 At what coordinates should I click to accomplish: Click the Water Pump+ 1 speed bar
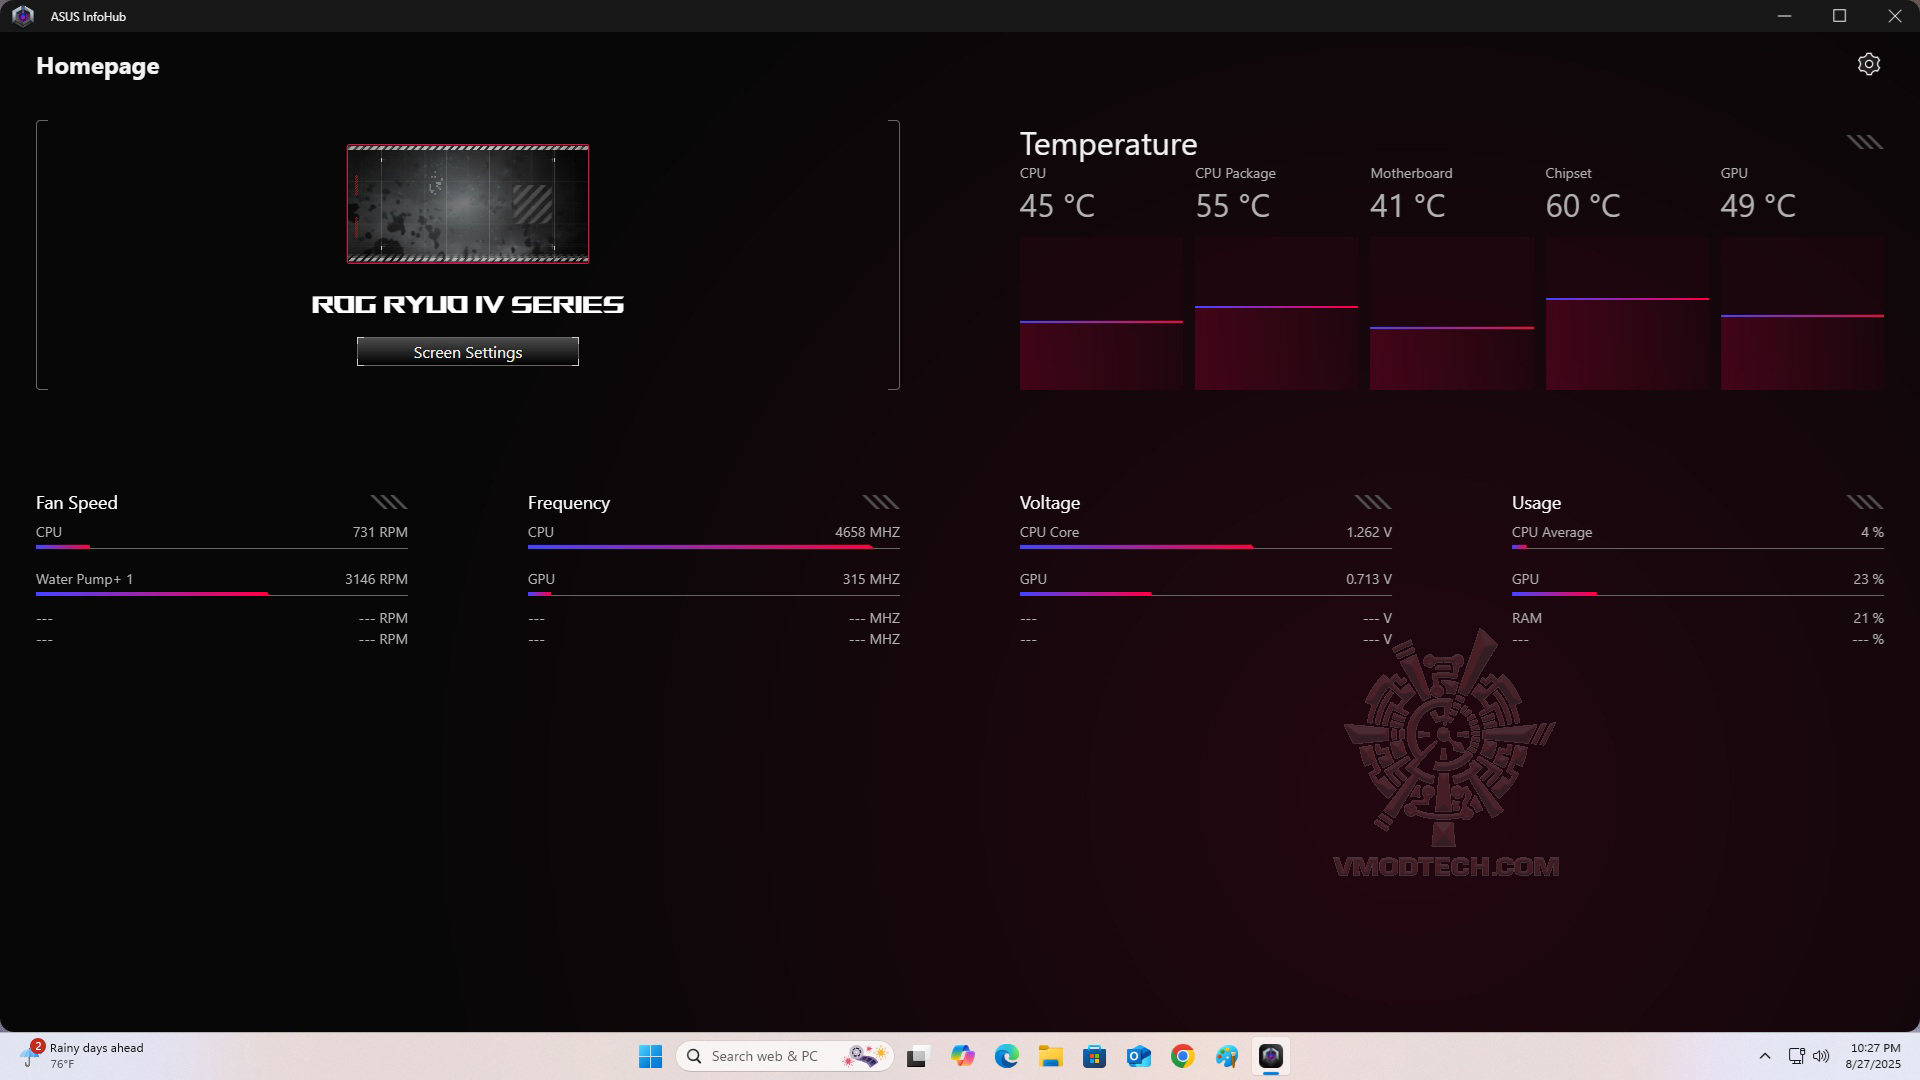click(221, 593)
